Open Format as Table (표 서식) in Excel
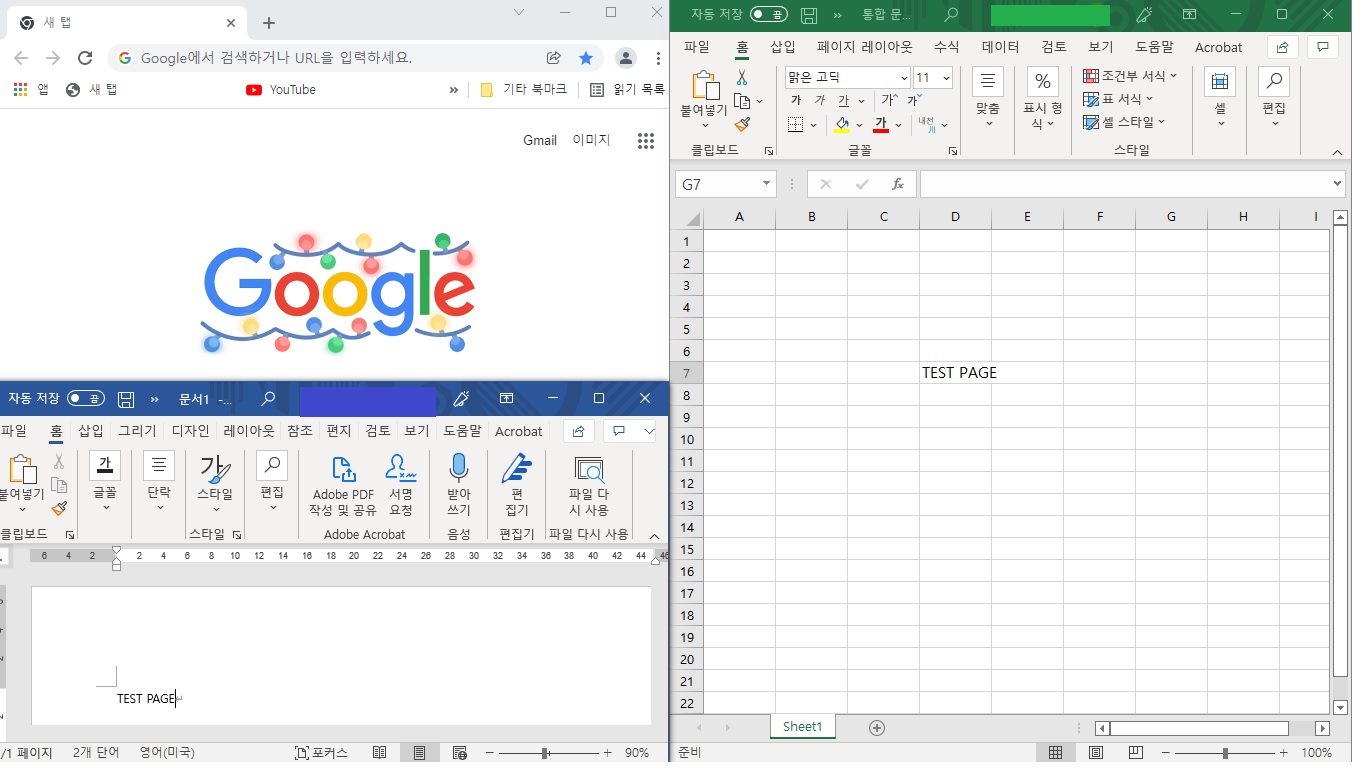The width and height of the screenshot is (1363, 771). [1119, 99]
